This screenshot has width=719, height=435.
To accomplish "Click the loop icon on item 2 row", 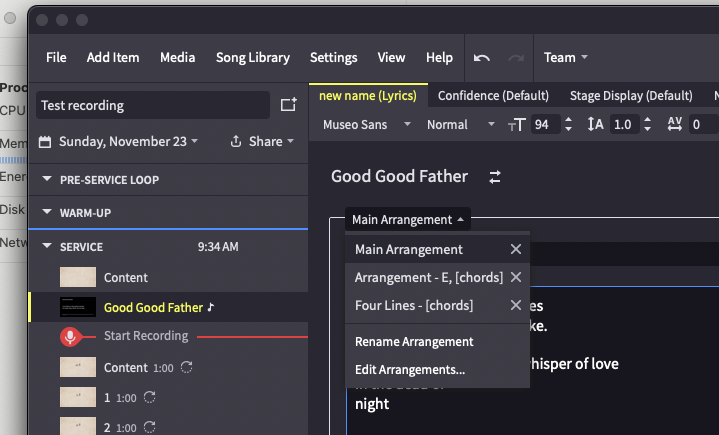I will pos(149,427).
